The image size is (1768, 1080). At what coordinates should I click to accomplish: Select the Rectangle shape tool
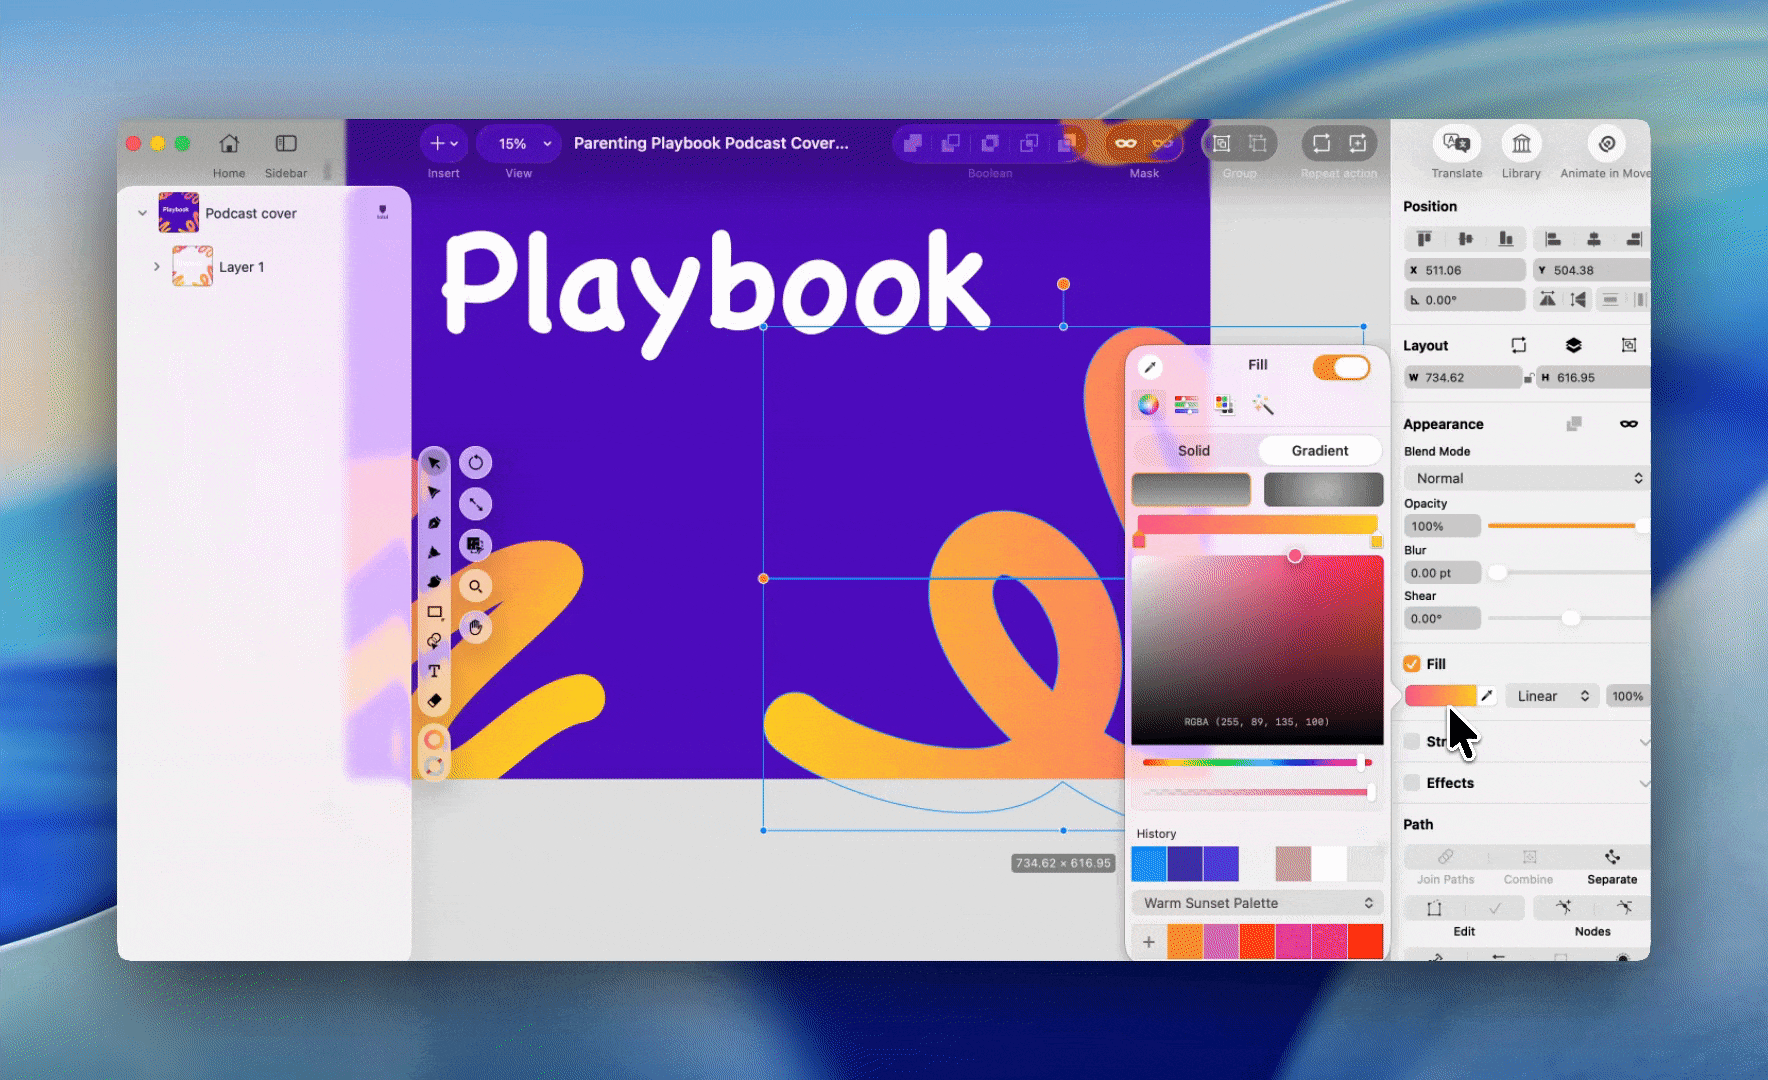434,612
